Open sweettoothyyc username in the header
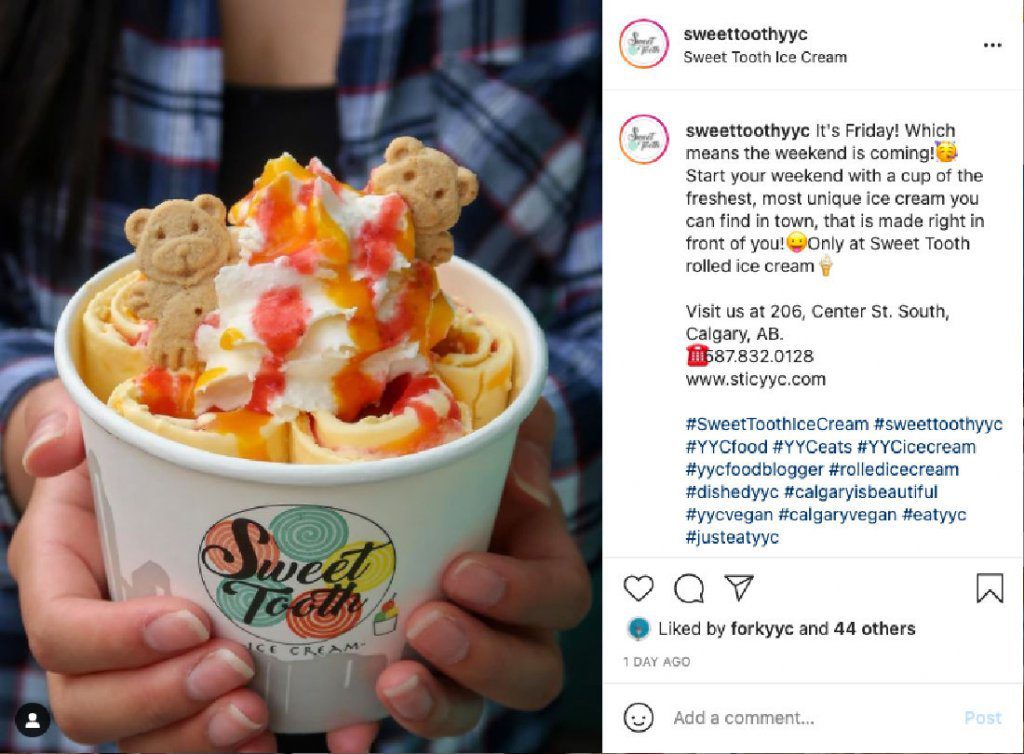Screen dimensions: 1024x754 coord(745,34)
